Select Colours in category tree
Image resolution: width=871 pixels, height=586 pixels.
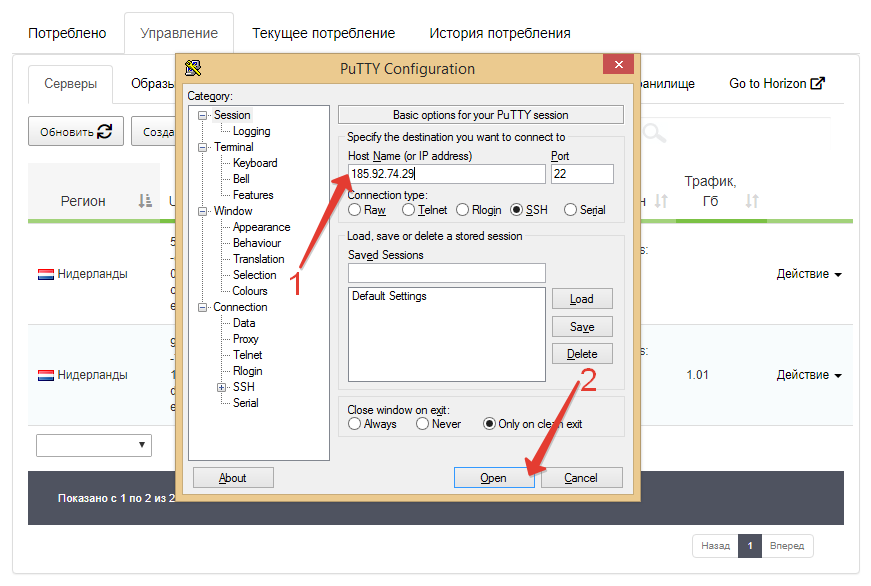[250, 291]
